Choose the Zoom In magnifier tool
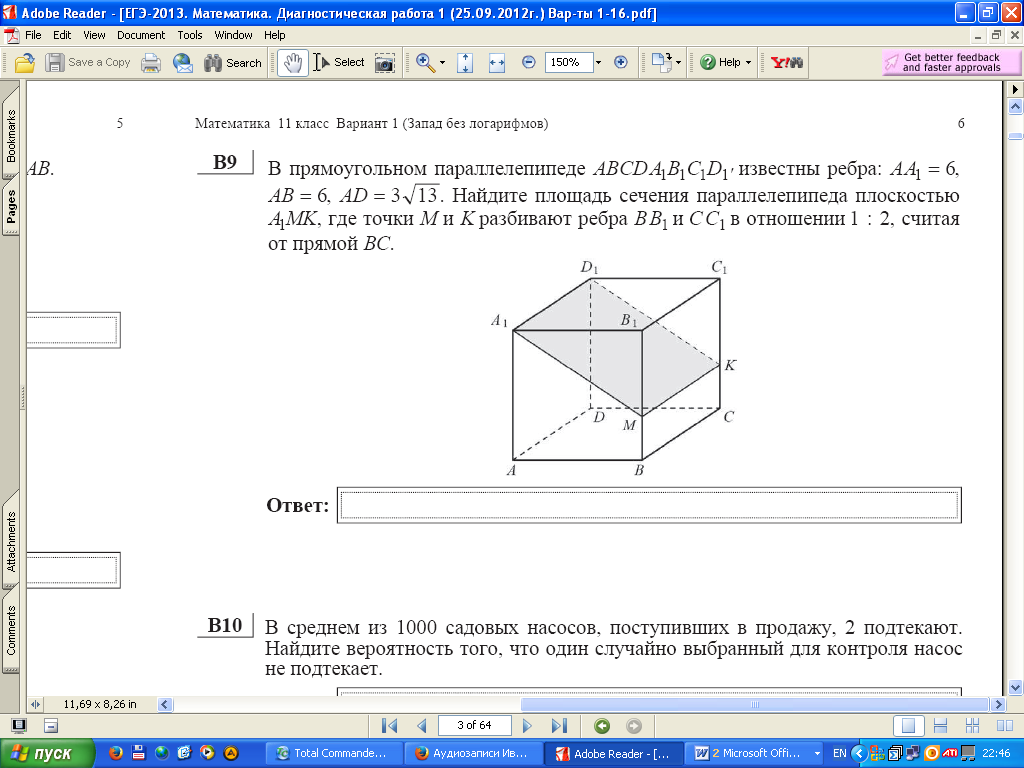Image resolution: width=1024 pixels, height=768 pixels. point(425,63)
